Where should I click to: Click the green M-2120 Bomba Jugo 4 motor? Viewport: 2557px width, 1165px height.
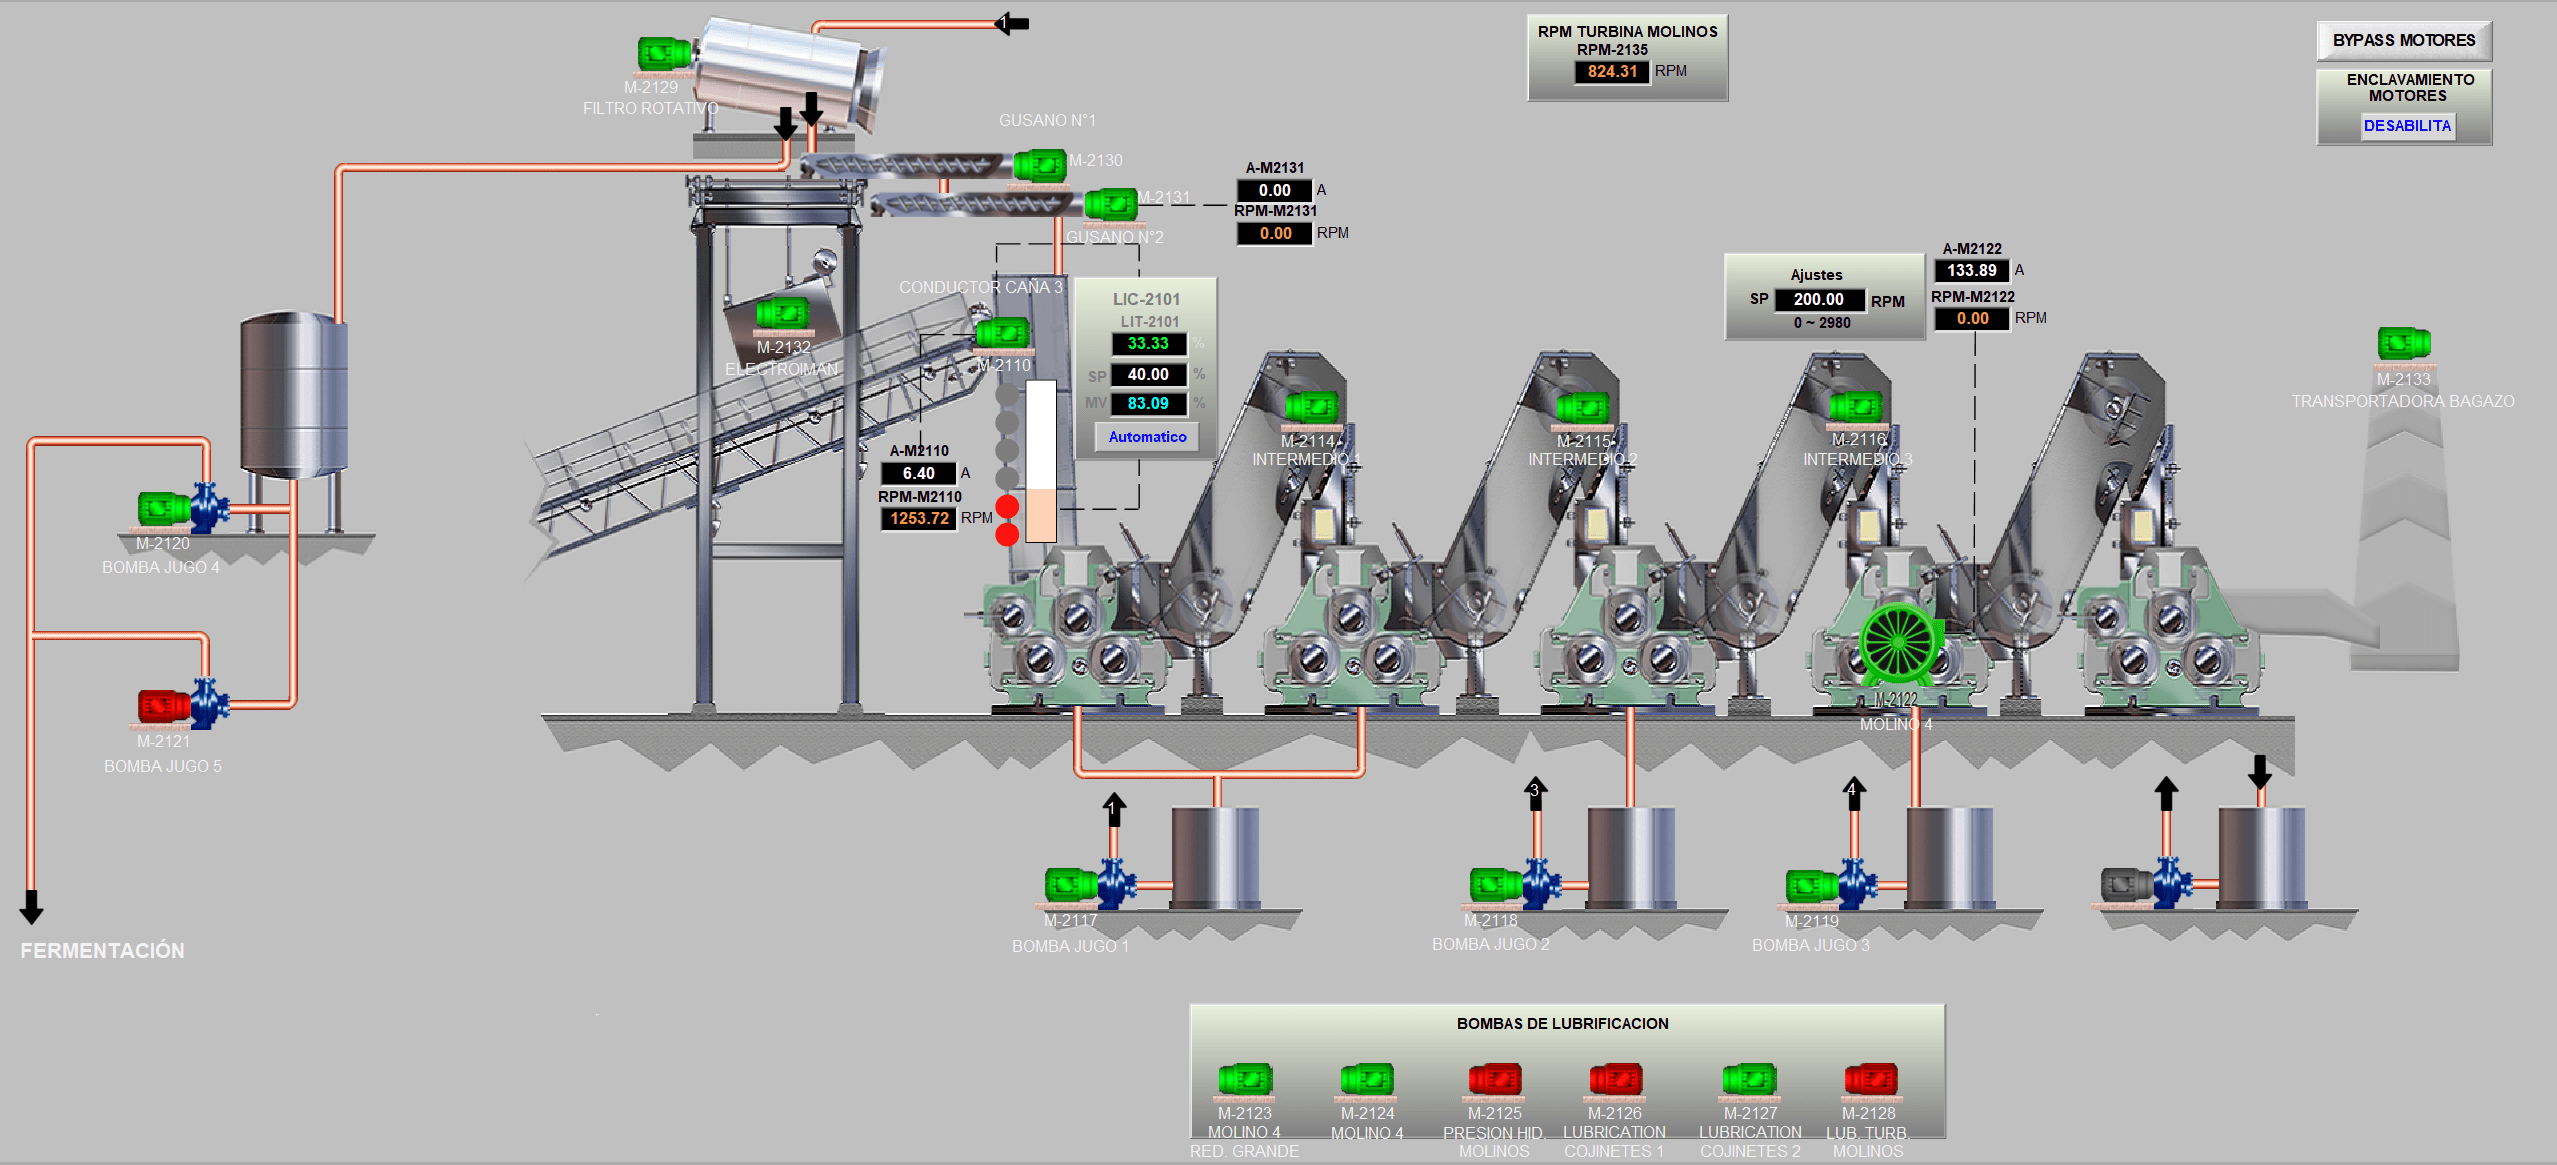pyautogui.click(x=164, y=509)
